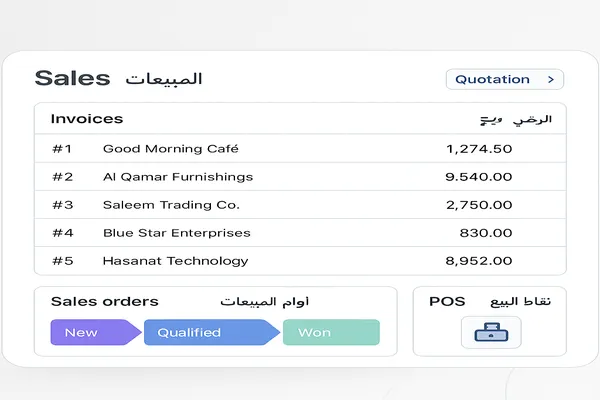Click the Sales orders heading
The image size is (600, 400).
tap(104, 301)
